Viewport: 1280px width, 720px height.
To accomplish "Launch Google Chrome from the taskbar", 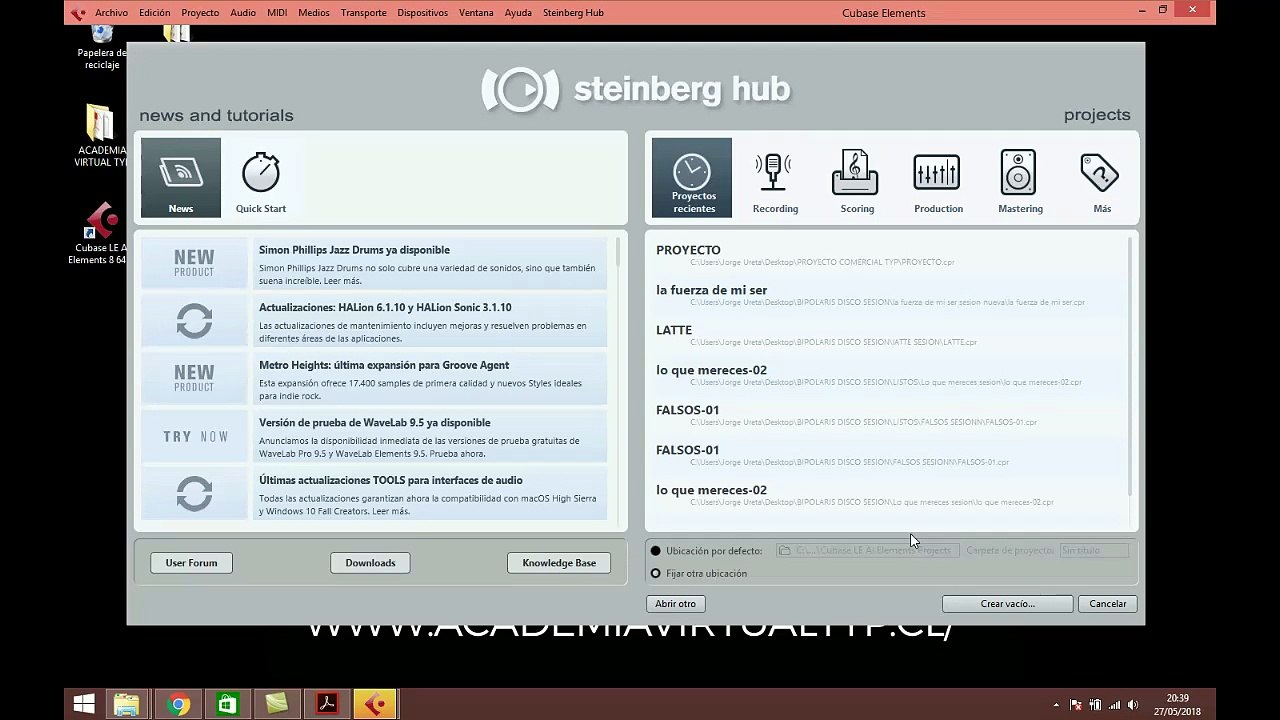I will coord(179,705).
